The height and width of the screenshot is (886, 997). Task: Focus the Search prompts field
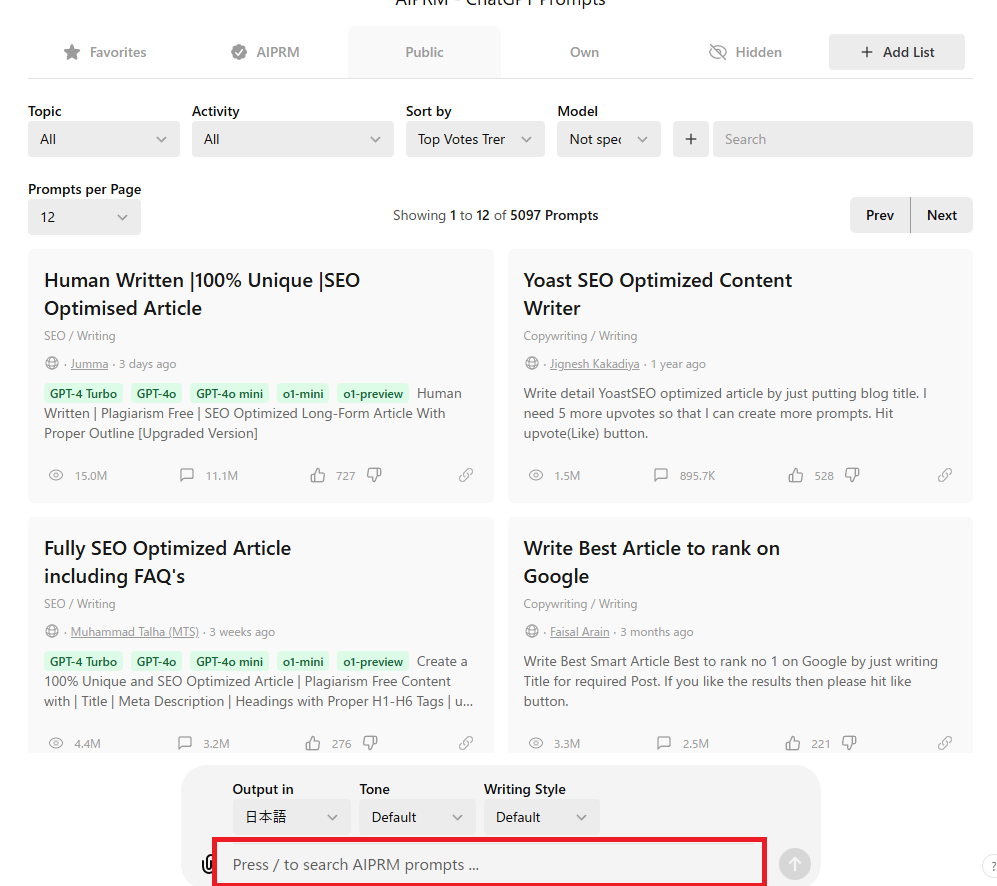coord(842,139)
